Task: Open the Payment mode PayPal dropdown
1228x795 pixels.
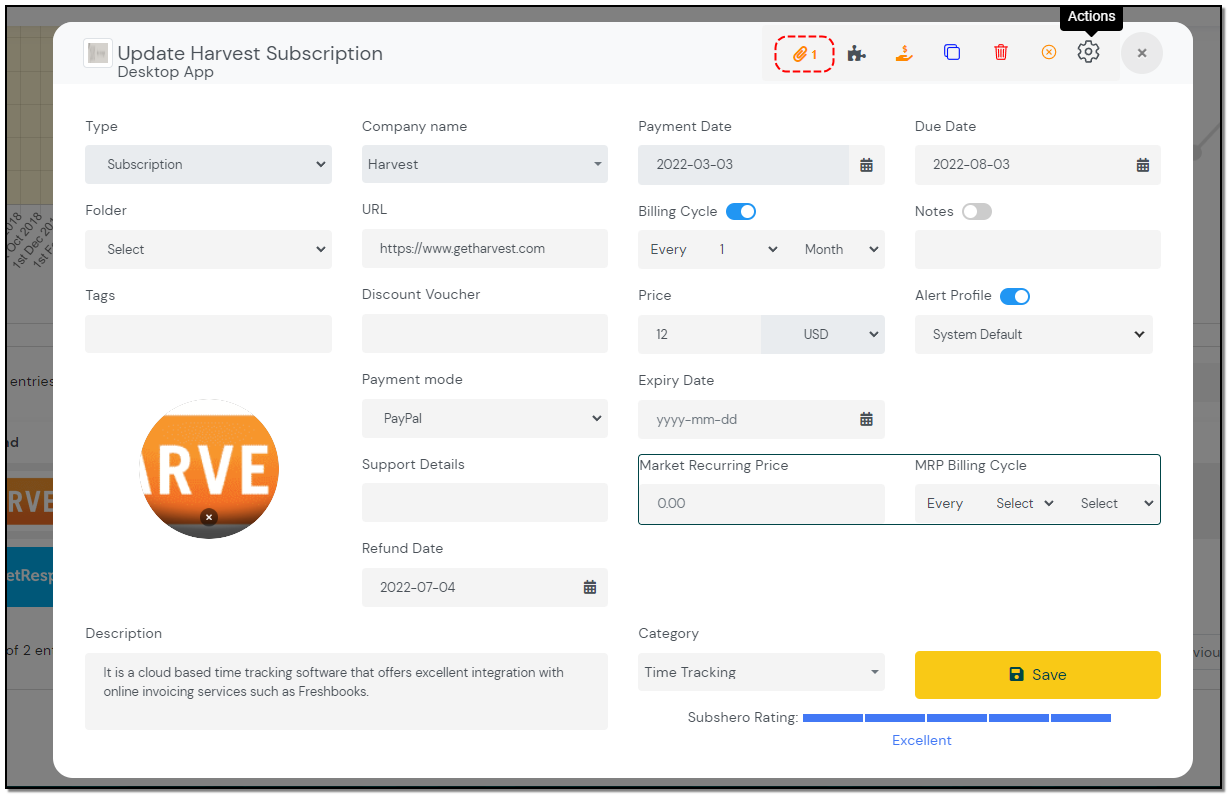Action: pos(485,419)
